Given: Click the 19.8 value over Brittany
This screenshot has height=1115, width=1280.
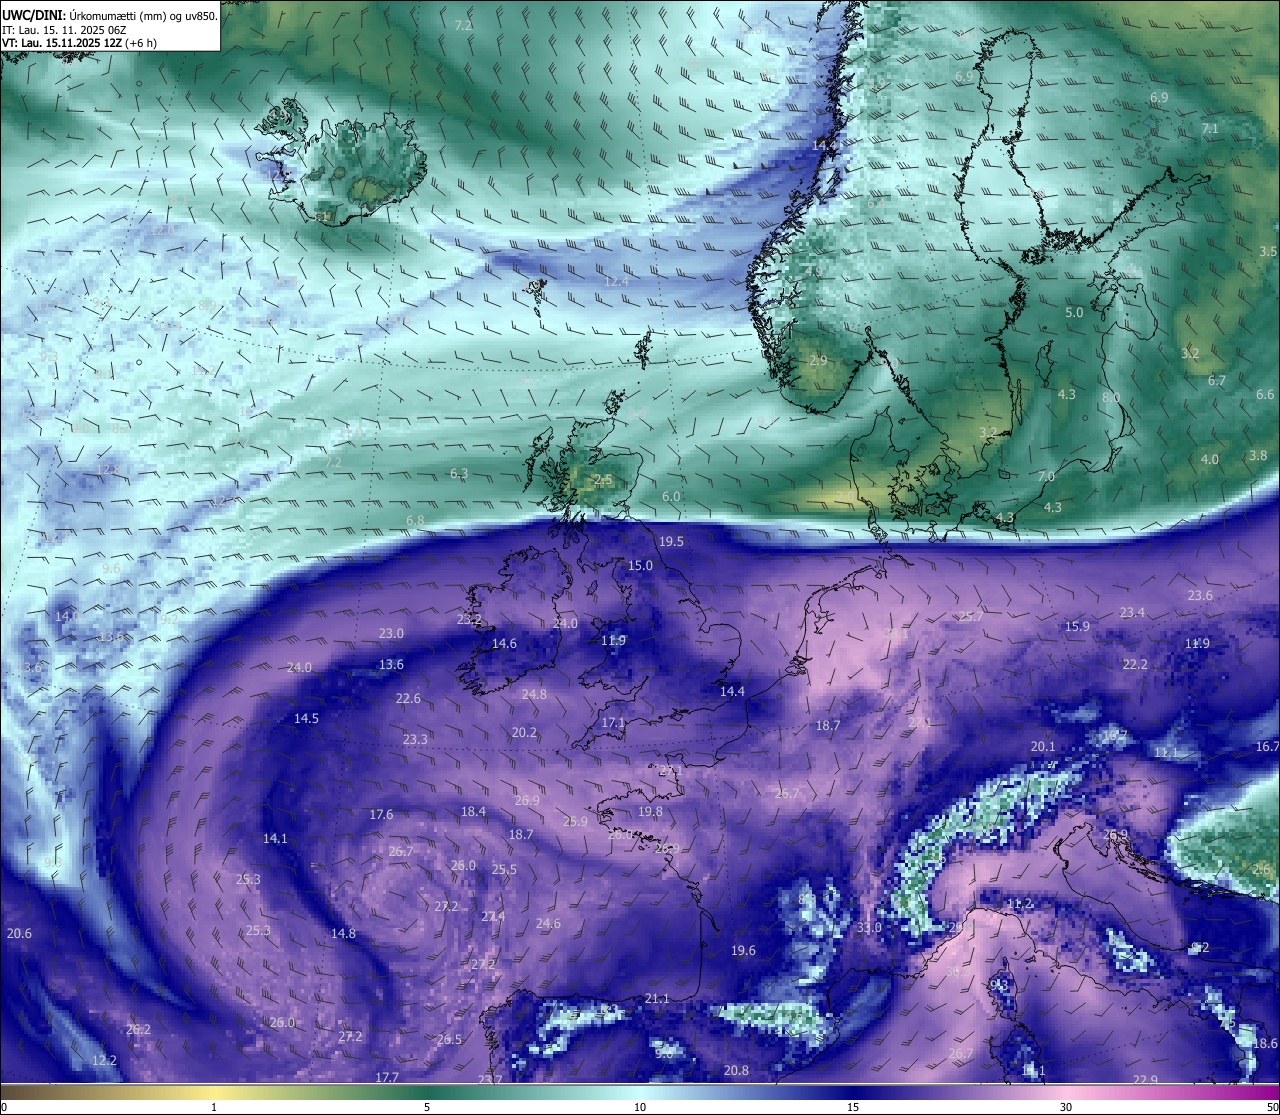Looking at the screenshot, I should [x=650, y=811].
